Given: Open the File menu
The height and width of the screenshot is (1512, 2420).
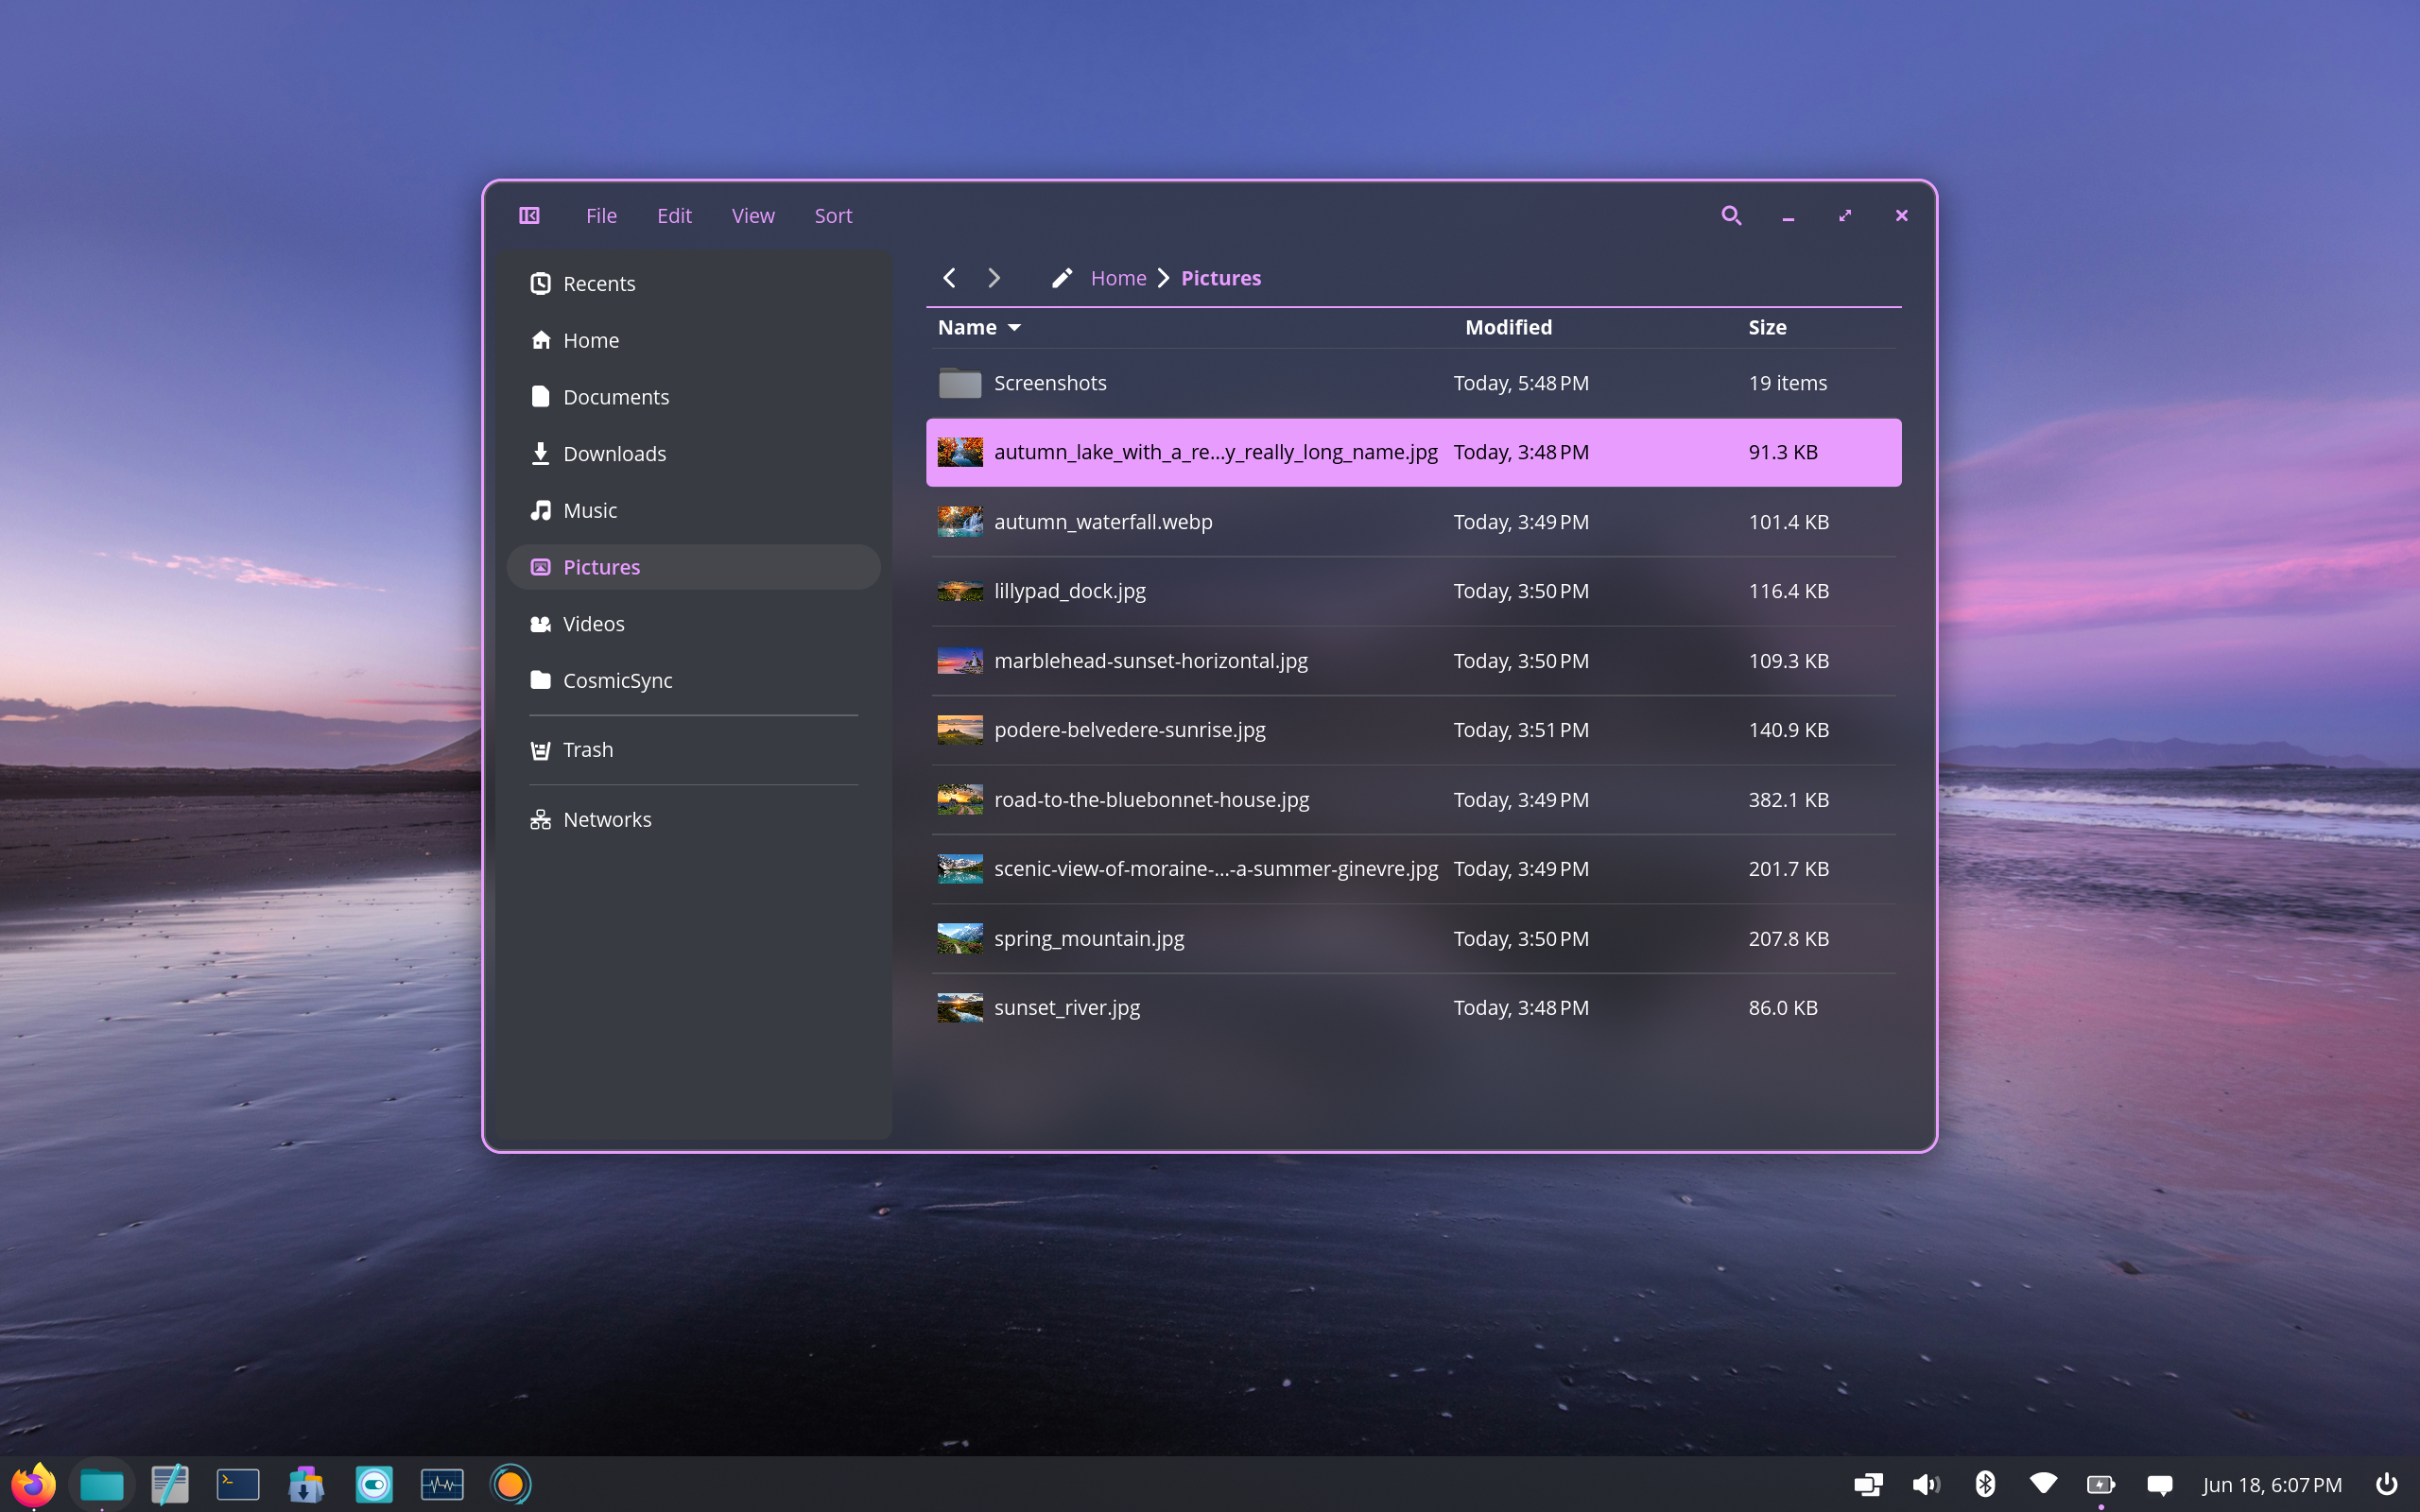Looking at the screenshot, I should 601,215.
